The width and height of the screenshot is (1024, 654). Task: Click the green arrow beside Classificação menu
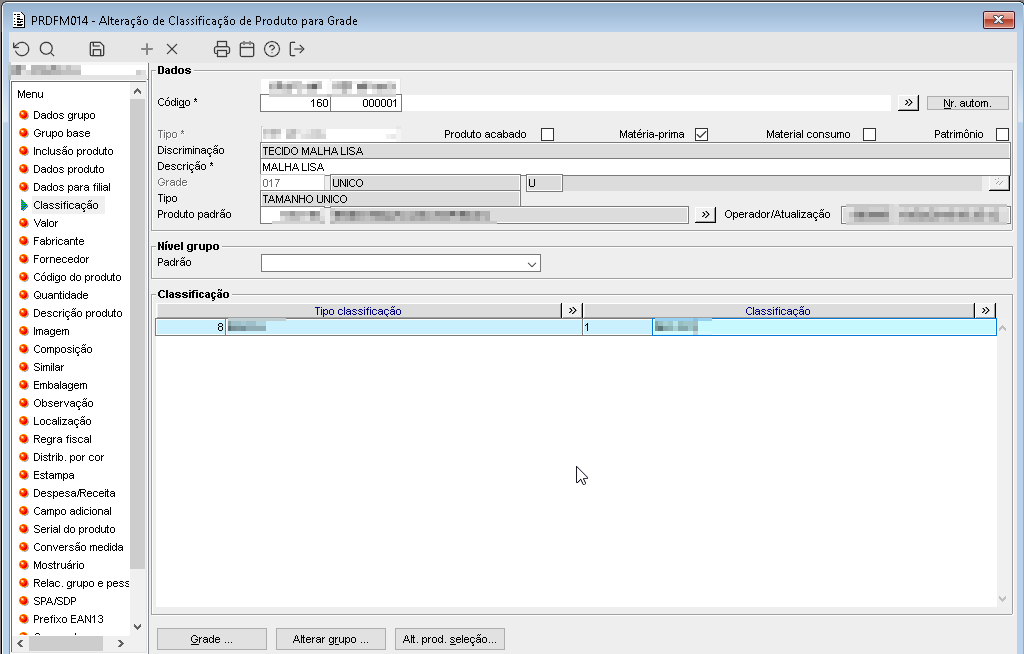coord(24,205)
